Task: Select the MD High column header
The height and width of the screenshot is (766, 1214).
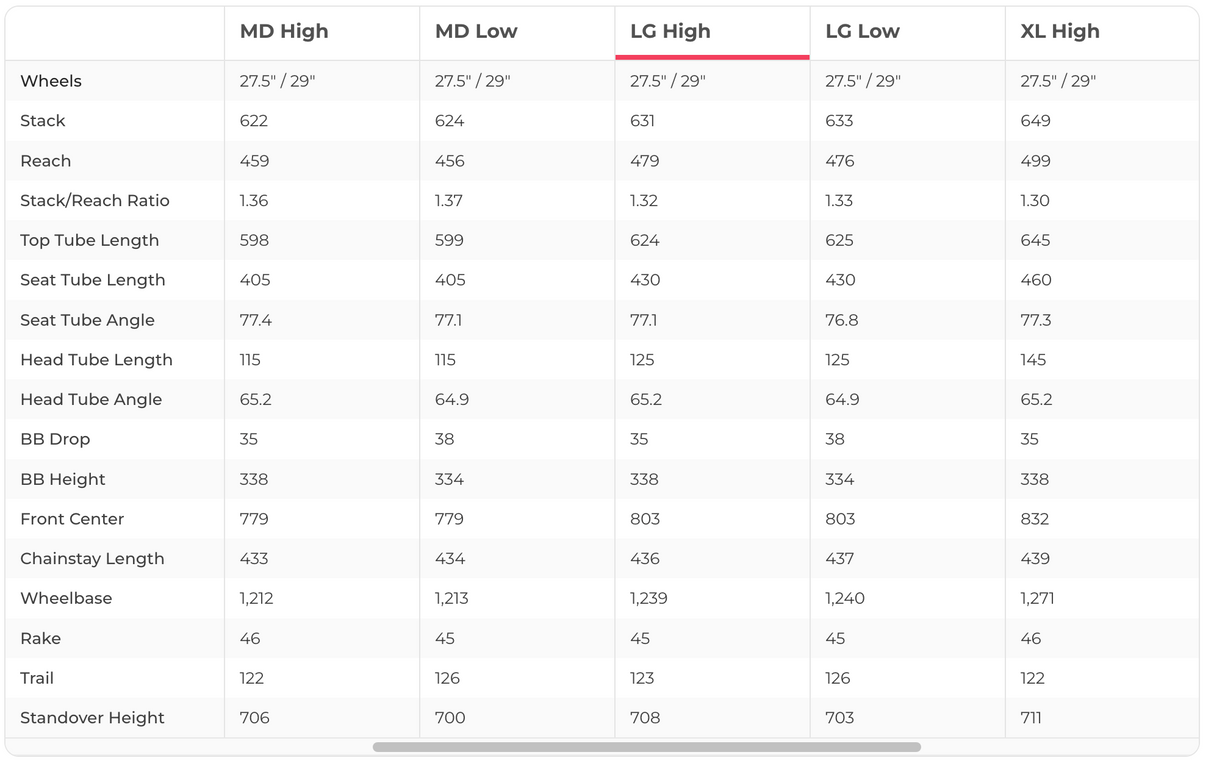Action: [284, 32]
